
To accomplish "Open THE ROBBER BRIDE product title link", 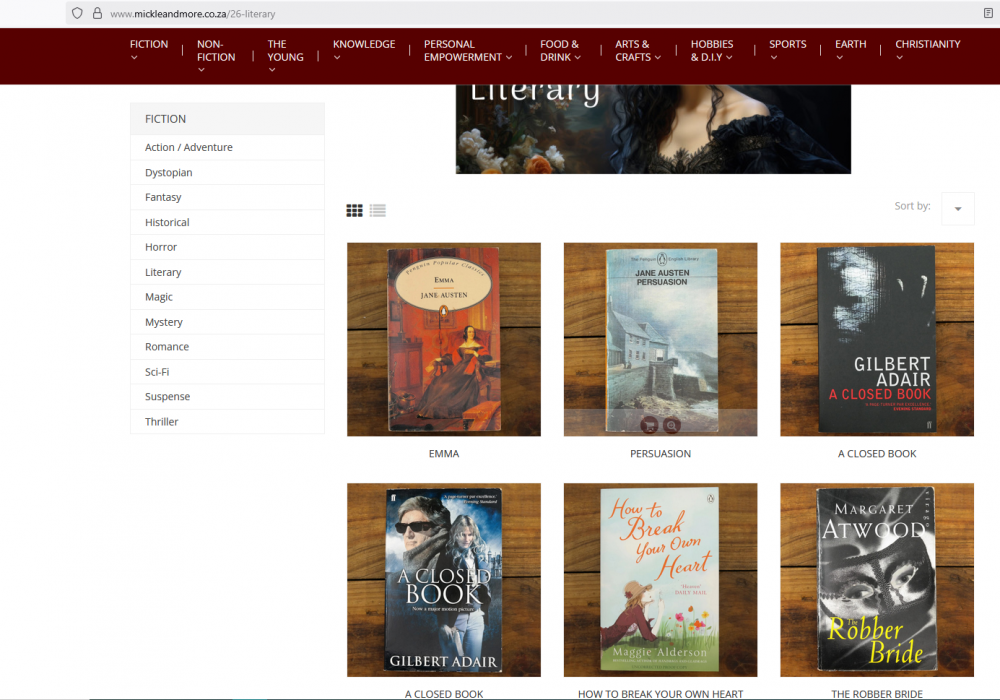I will (876, 693).
